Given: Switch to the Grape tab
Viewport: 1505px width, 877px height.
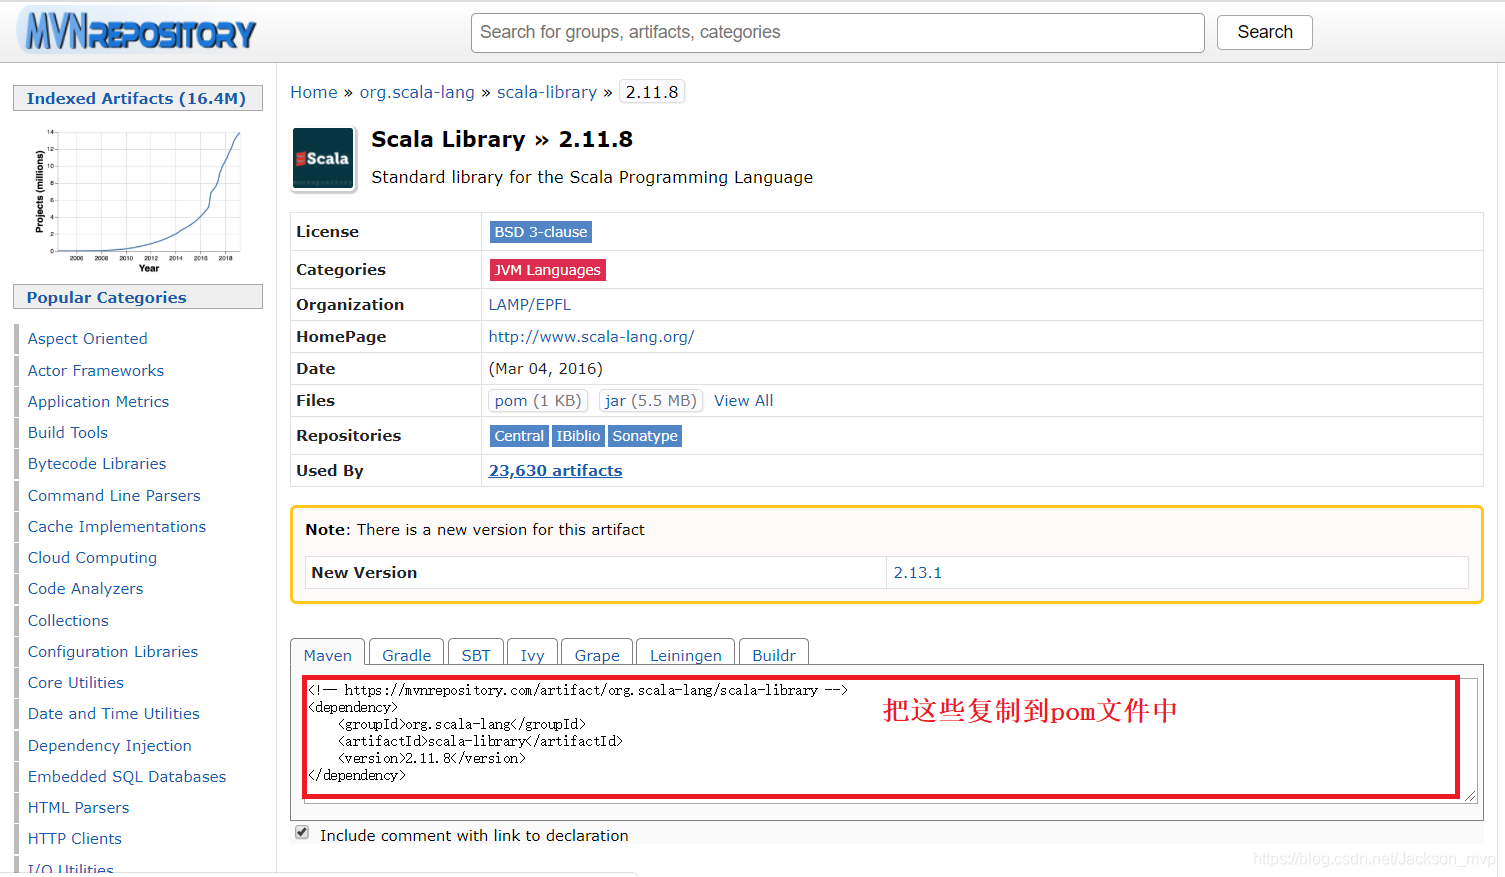Looking at the screenshot, I should (597, 654).
